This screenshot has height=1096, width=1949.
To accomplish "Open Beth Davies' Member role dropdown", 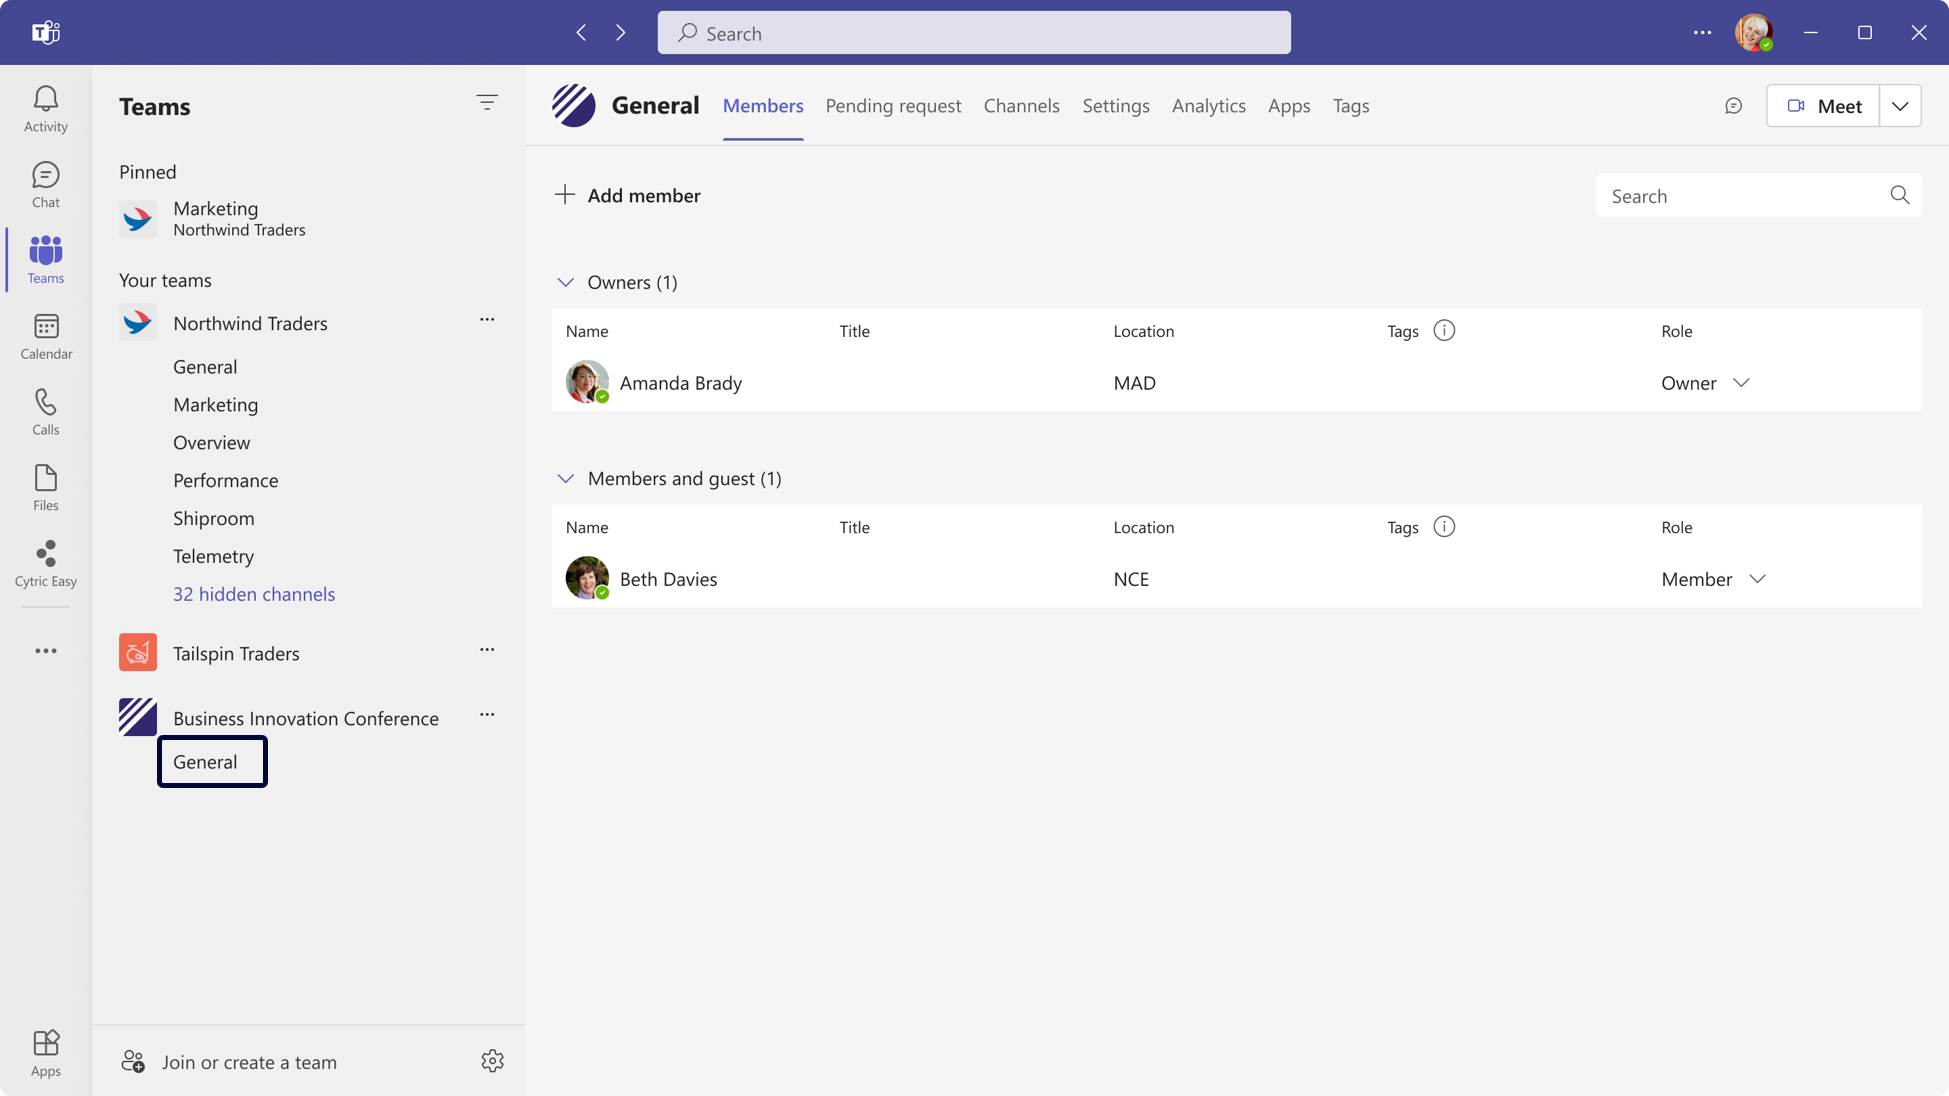I will pyautogui.click(x=1758, y=579).
